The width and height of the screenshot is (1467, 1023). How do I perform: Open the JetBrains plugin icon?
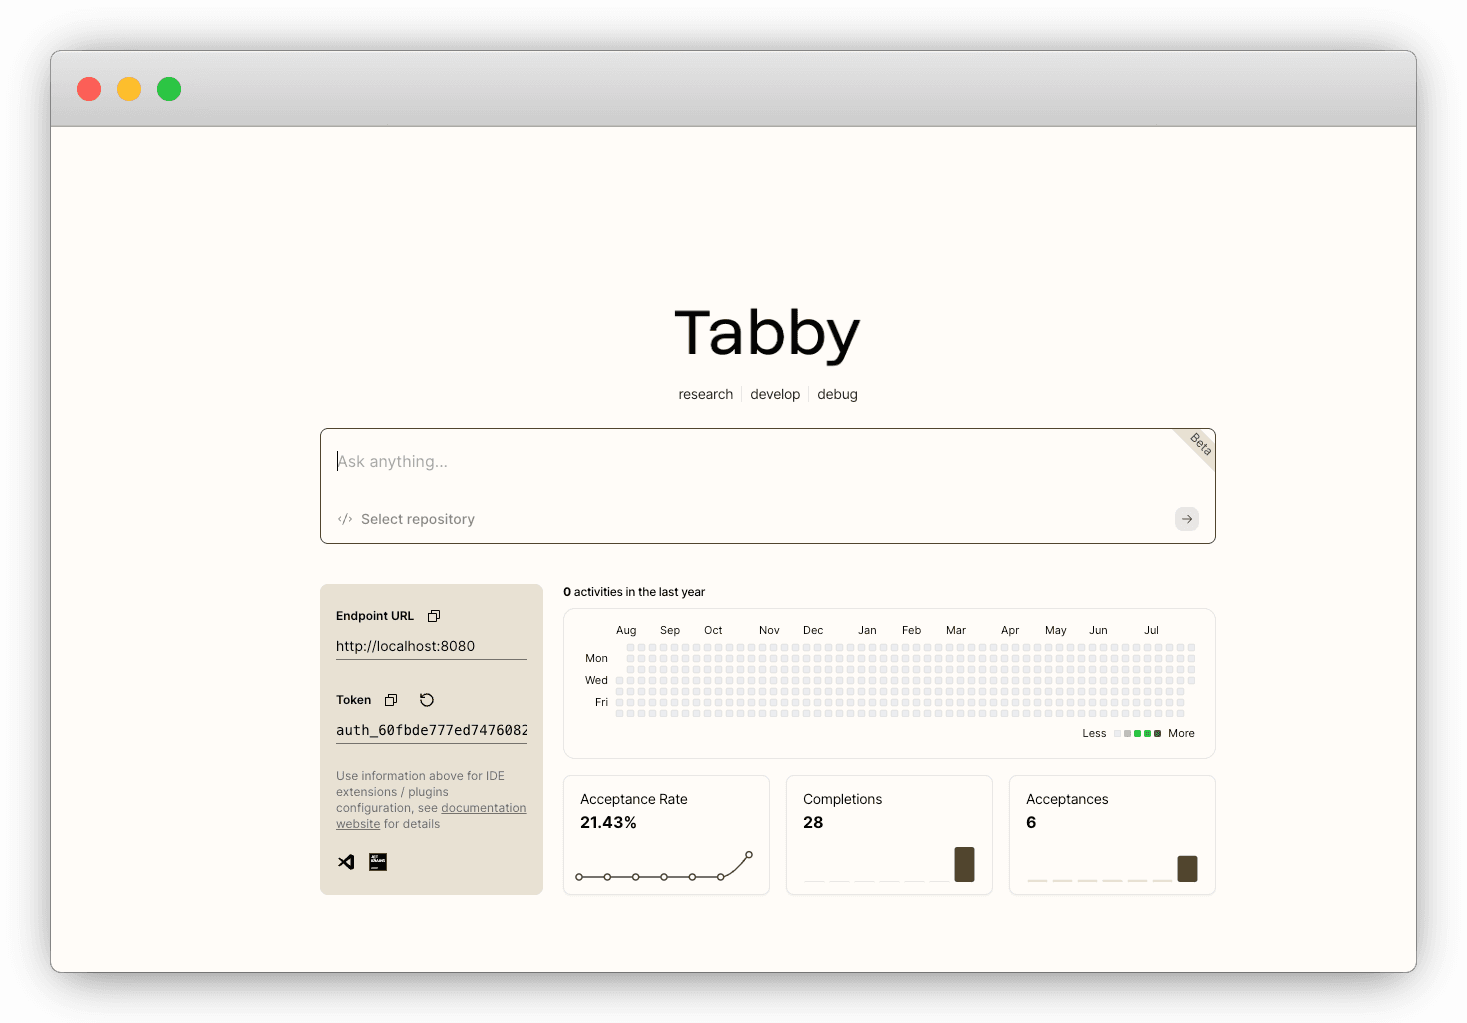coord(377,861)
